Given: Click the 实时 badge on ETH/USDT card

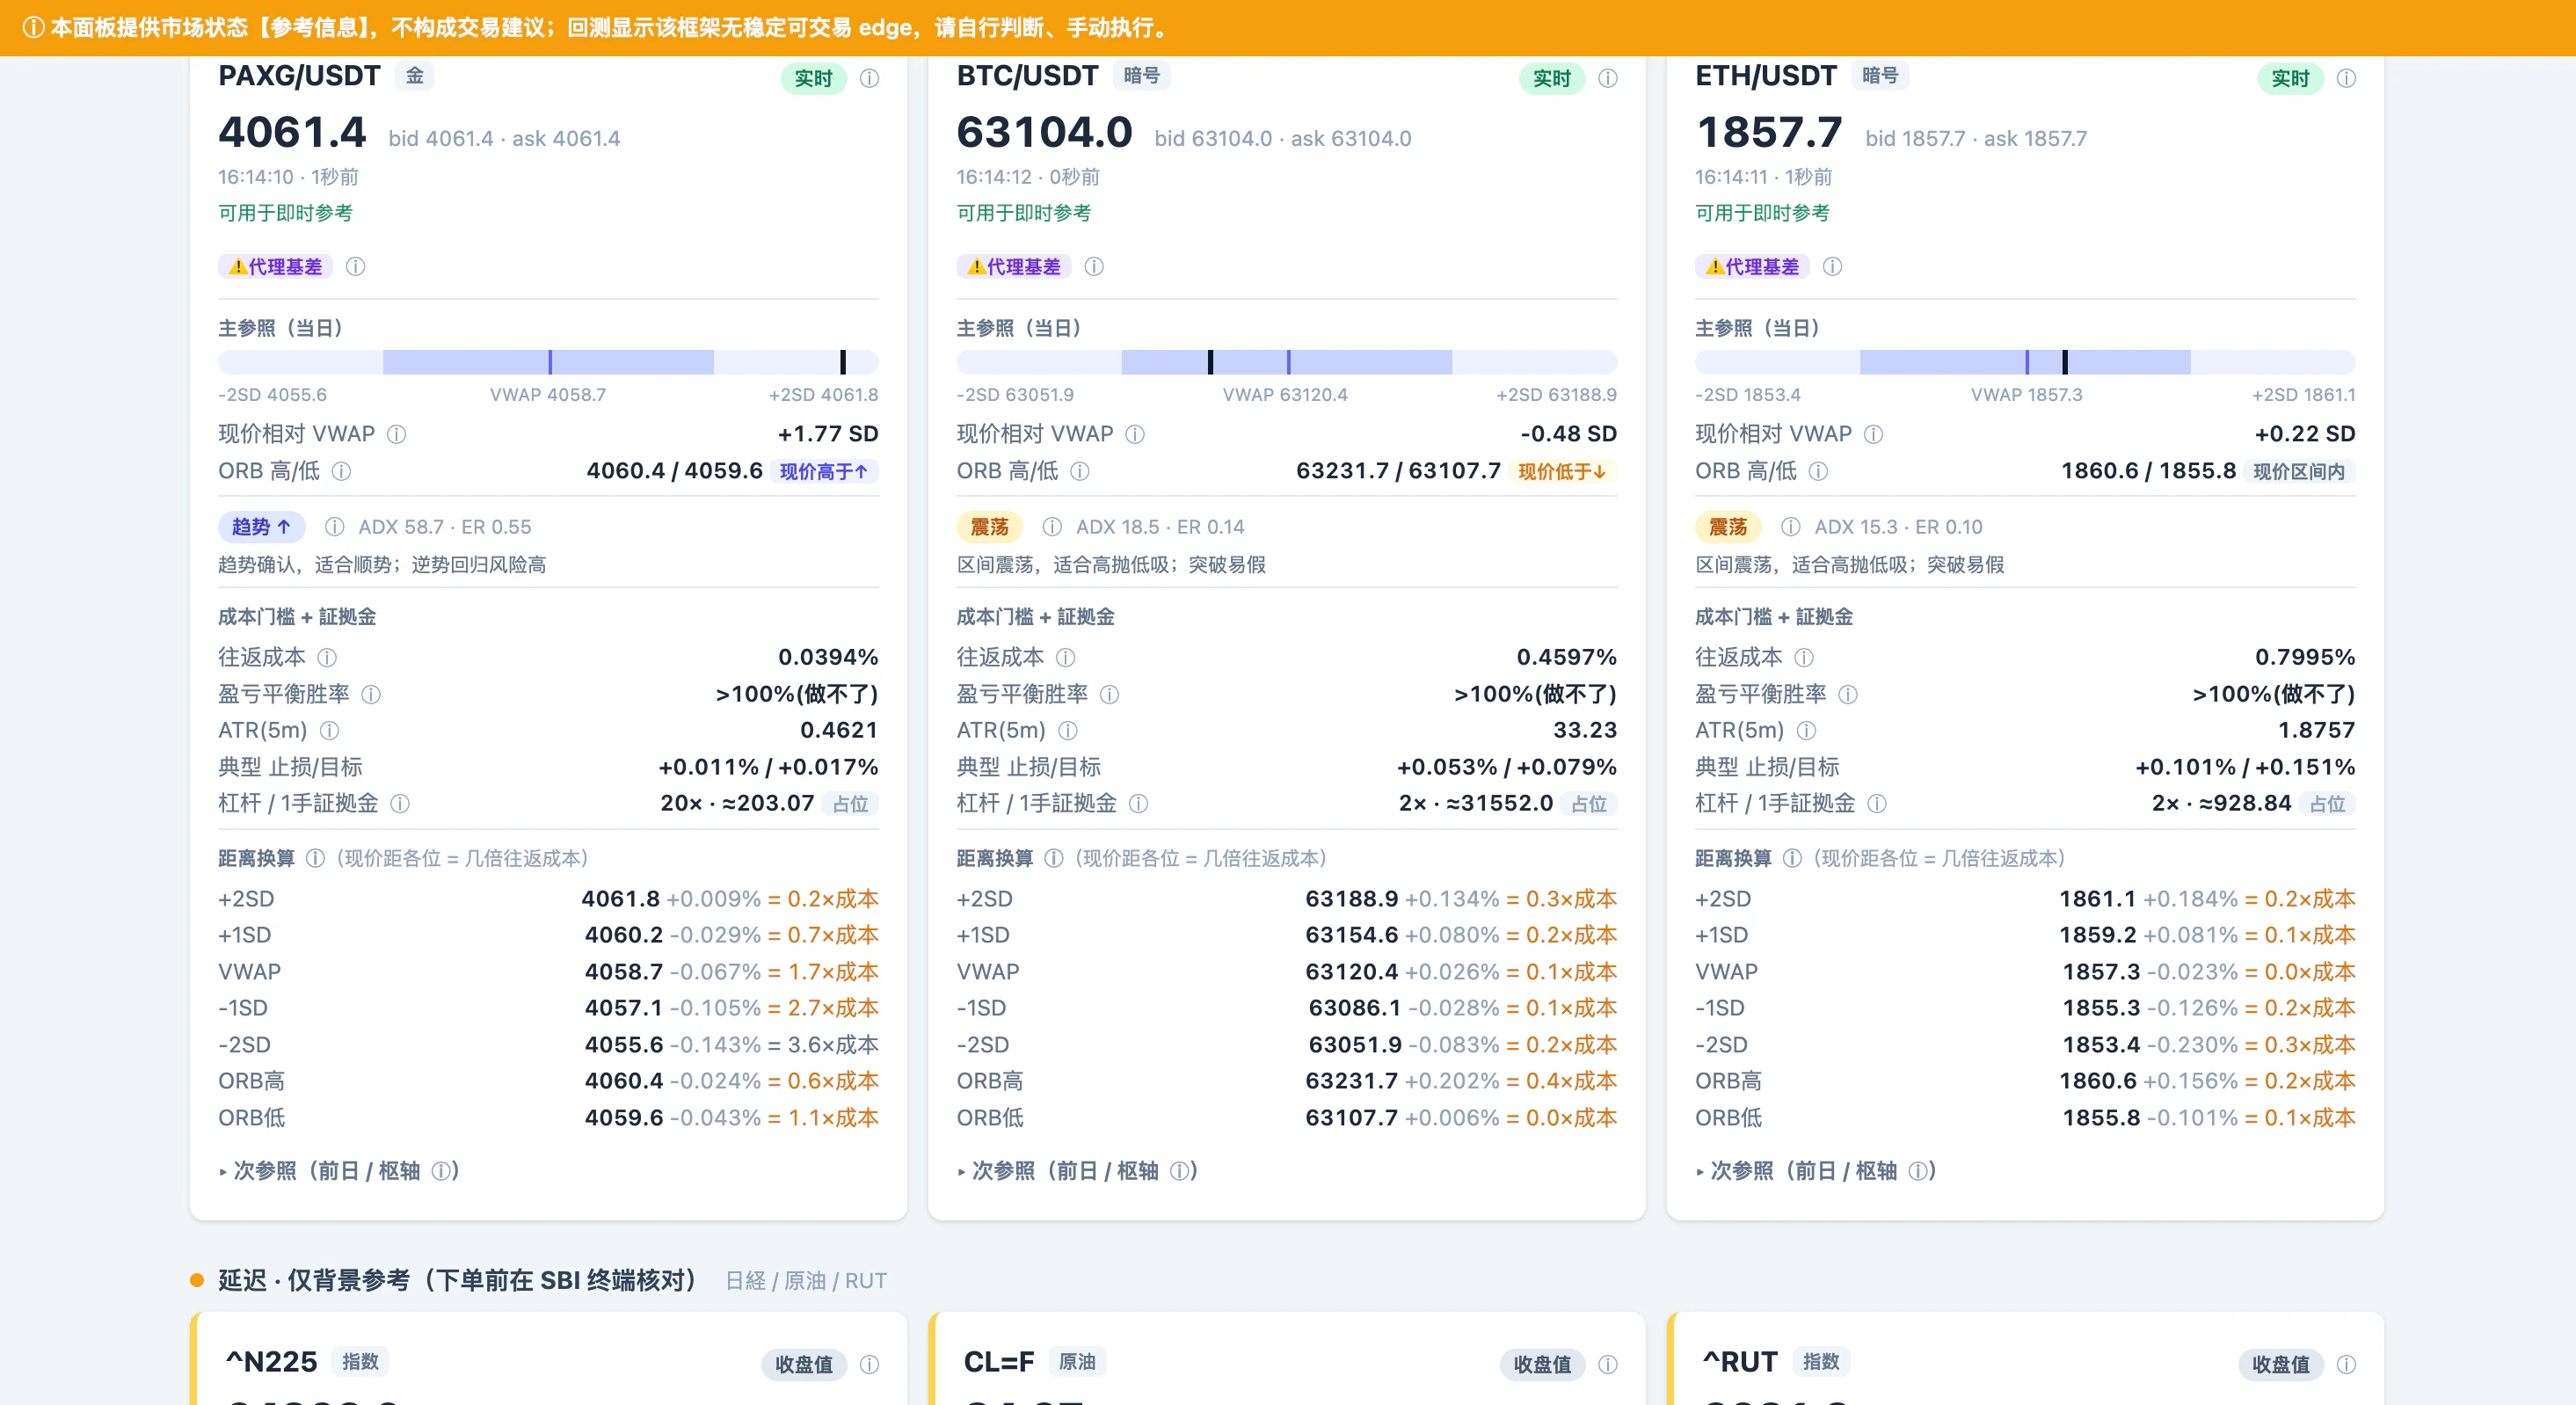Looking at the screenshot, I should tap(2290, 78).
